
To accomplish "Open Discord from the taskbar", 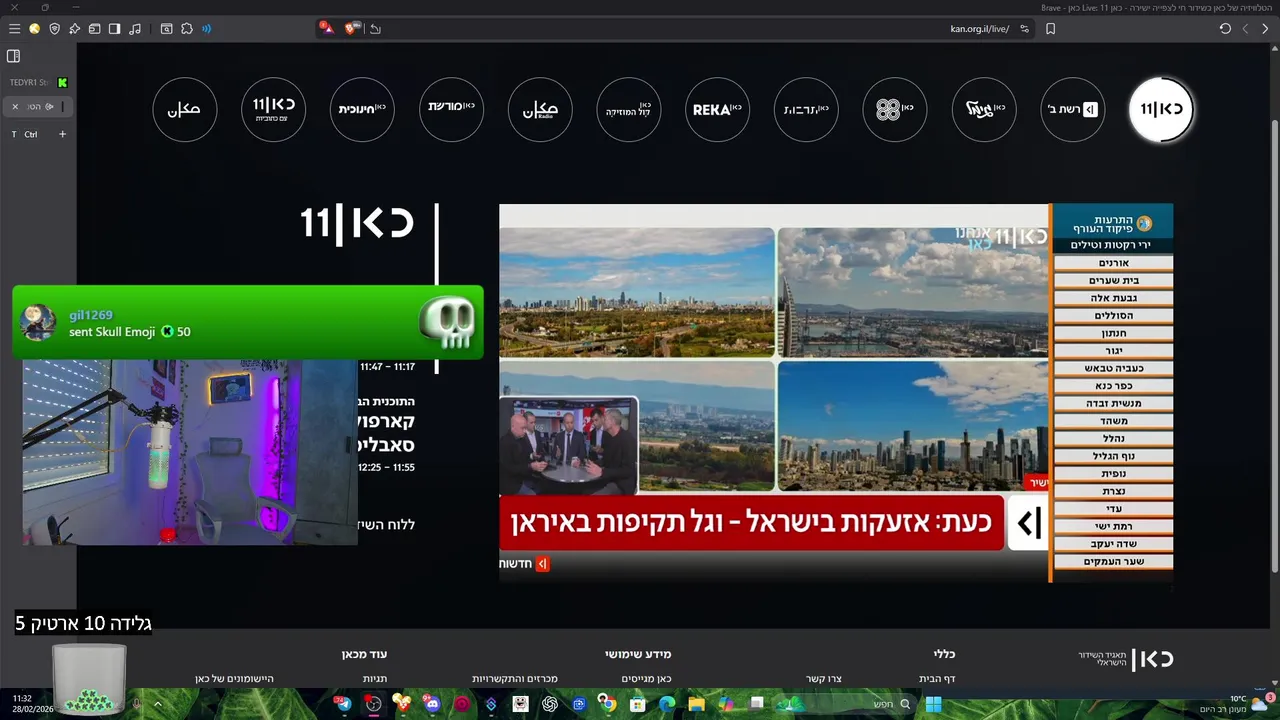I will 432,704.
